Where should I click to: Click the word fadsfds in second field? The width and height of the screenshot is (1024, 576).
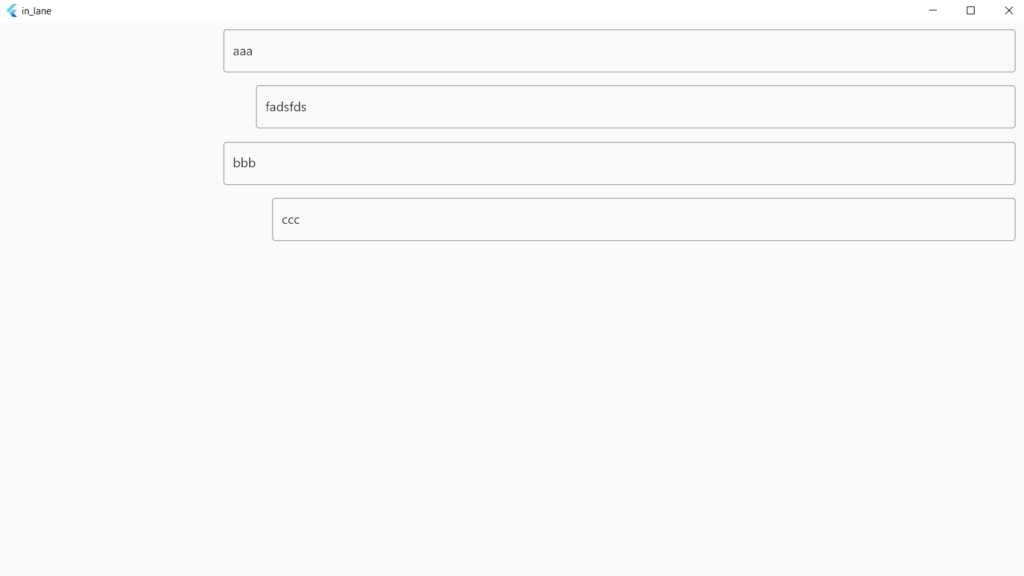(286, 107)
